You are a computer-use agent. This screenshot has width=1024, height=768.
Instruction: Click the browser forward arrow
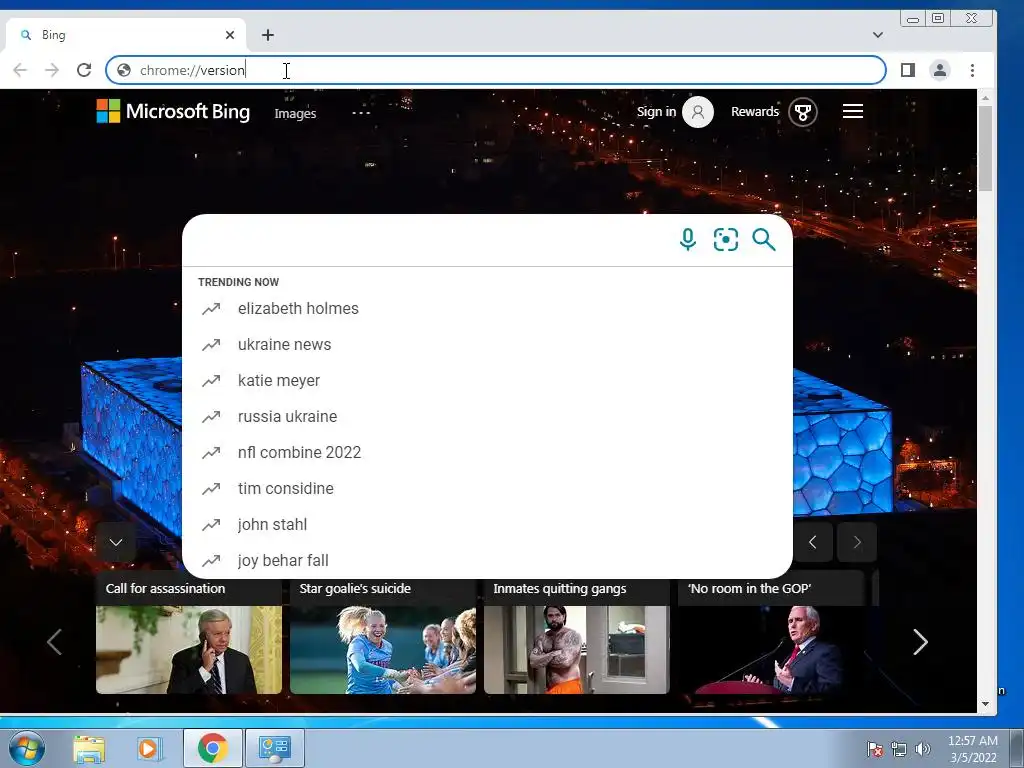pos(52,70)
